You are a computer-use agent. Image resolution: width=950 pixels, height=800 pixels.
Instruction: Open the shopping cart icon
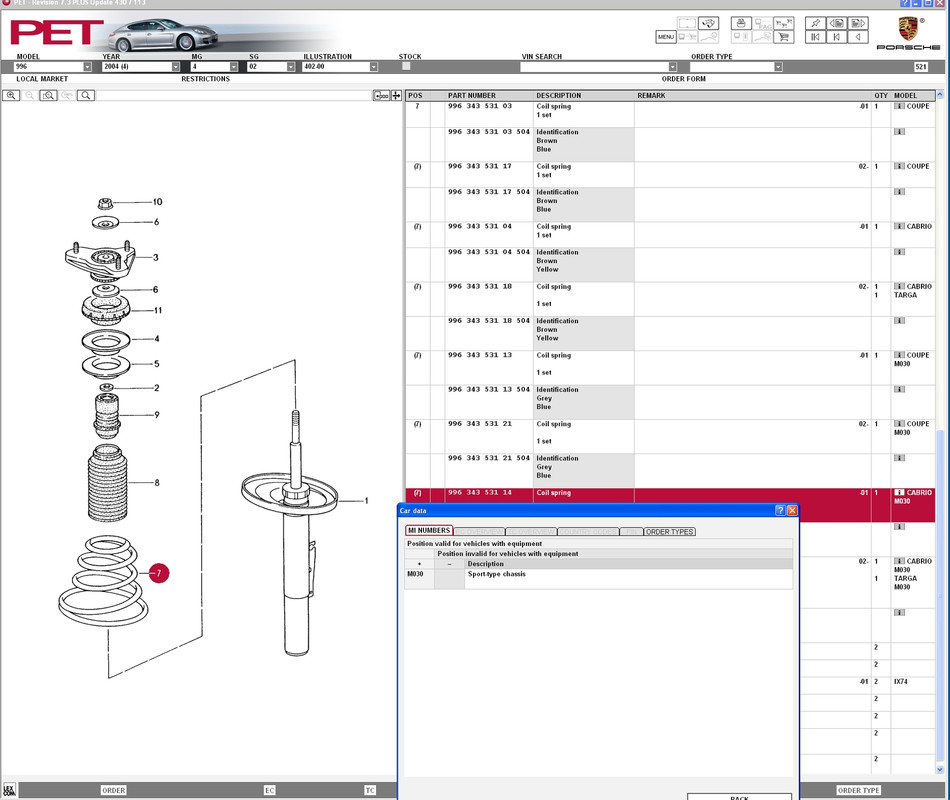[783, 37]
